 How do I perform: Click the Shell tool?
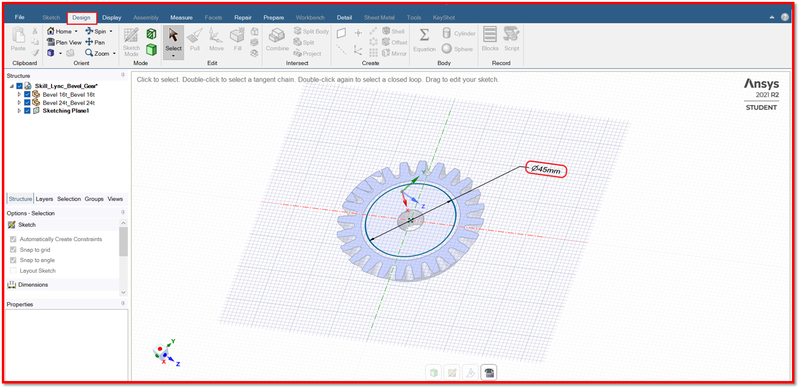point(393,31)
